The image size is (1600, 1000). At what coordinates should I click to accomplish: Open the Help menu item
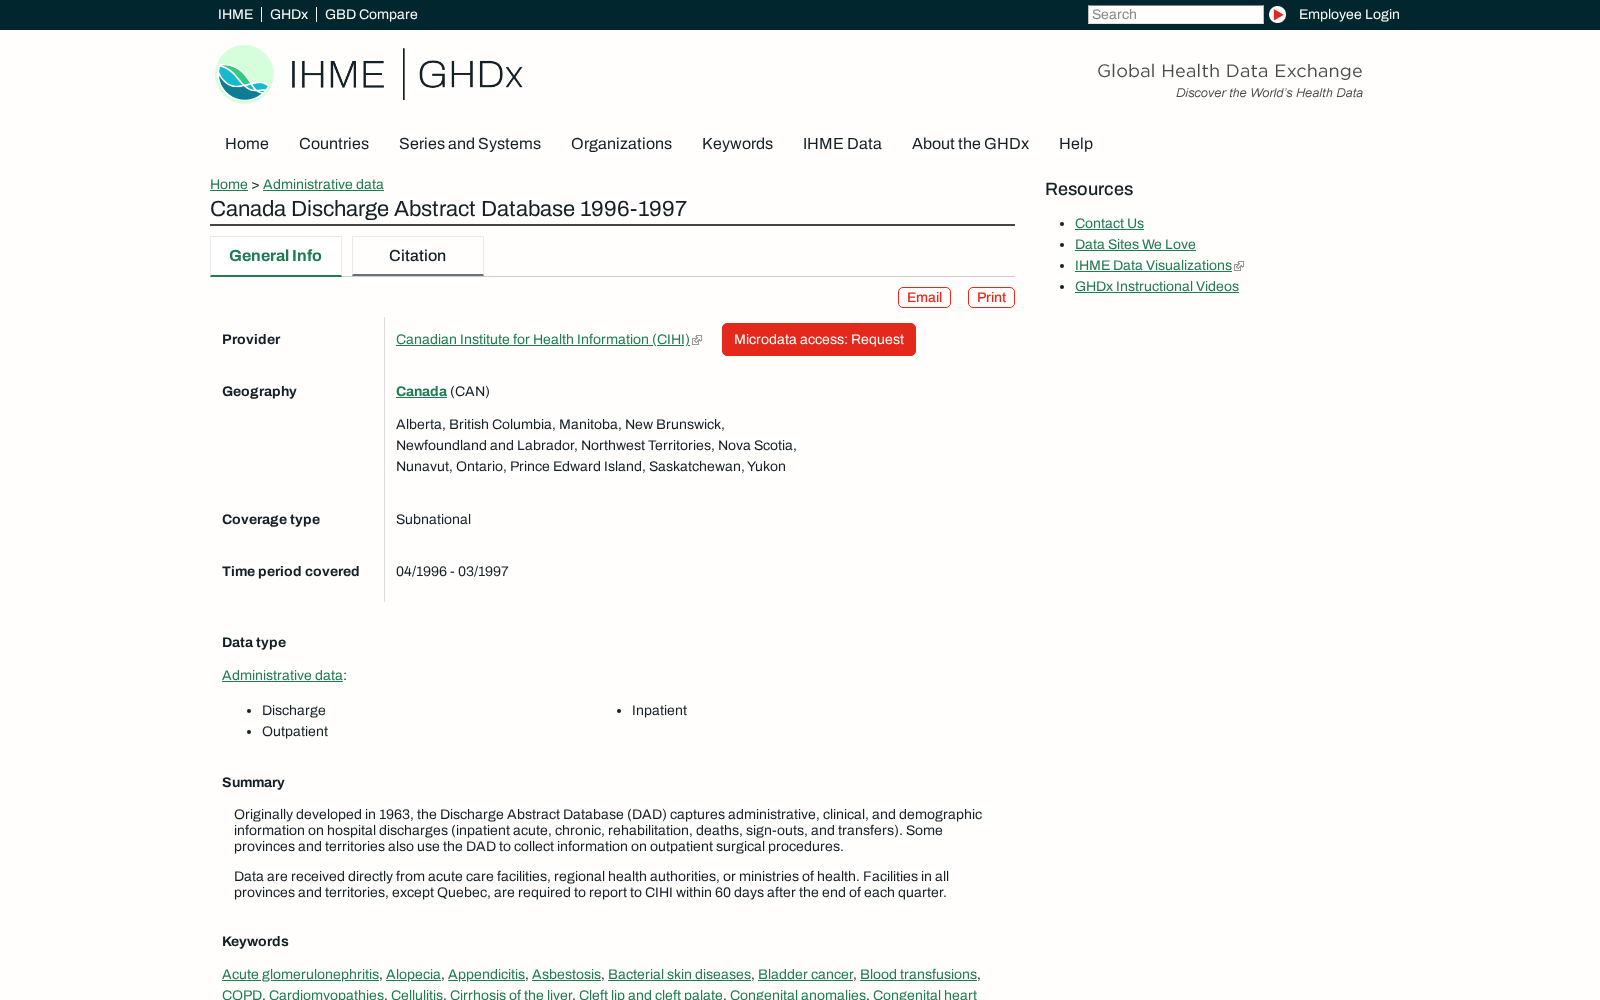(x=1076, y=144)
